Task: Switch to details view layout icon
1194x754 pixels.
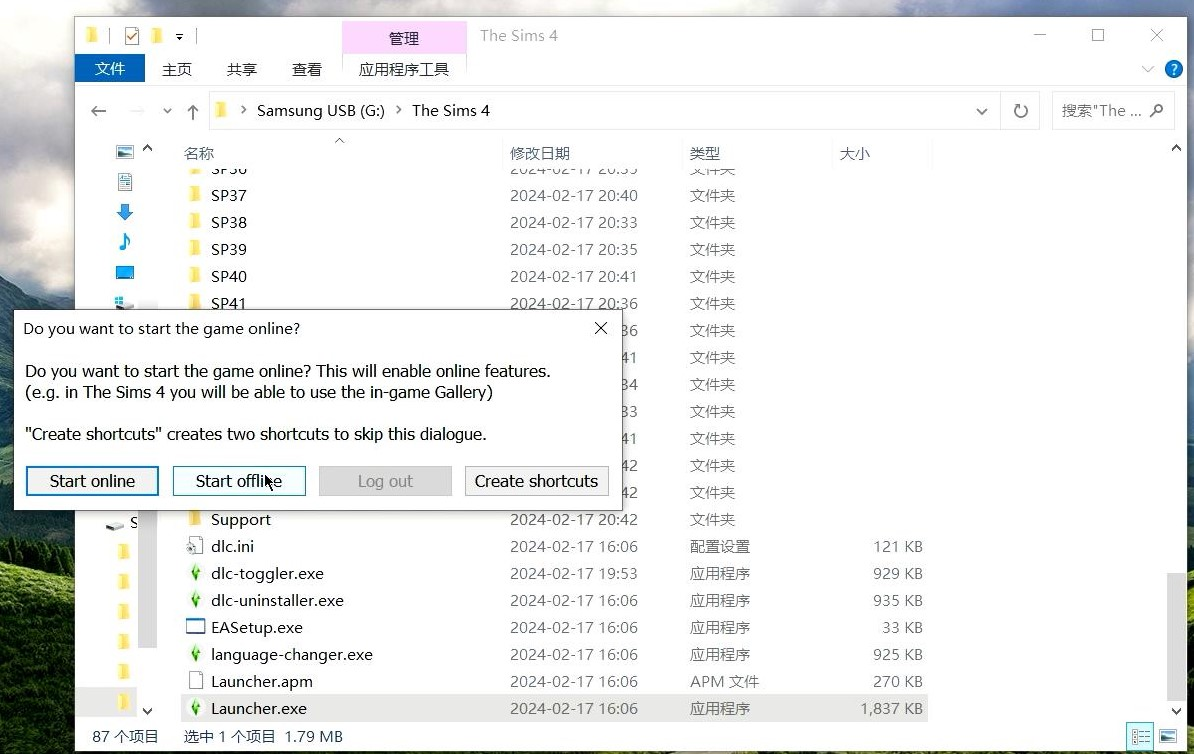Action: click(x=1141, y=736)
